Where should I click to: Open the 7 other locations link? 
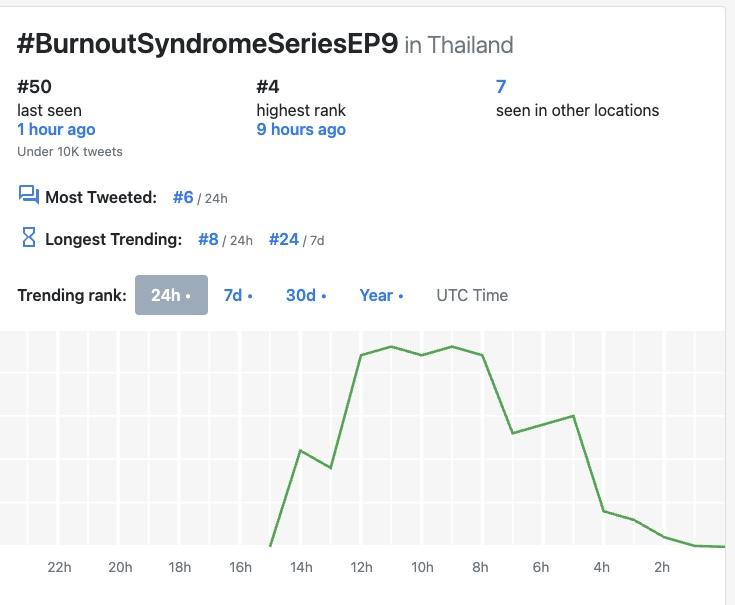[501, 87]
